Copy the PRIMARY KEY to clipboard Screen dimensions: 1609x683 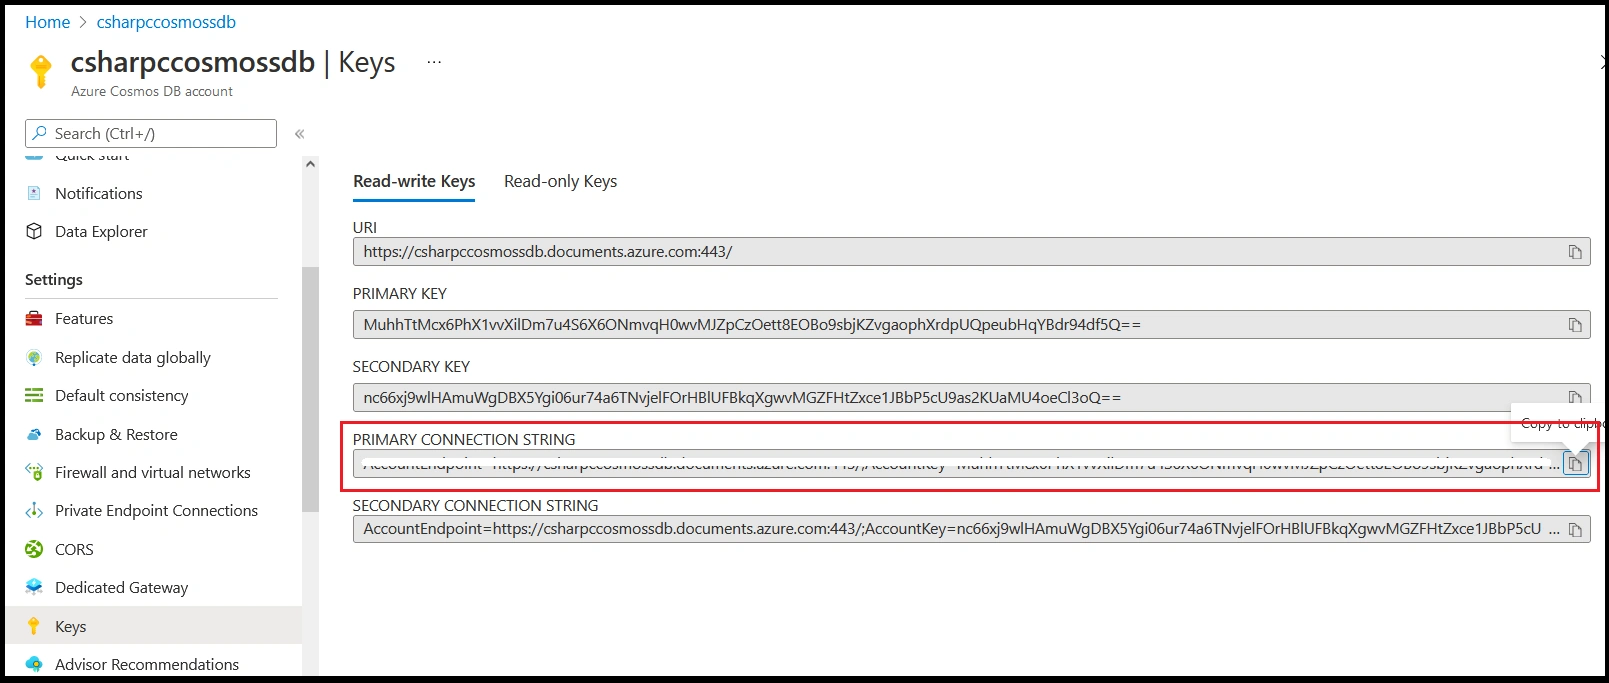1575,325
